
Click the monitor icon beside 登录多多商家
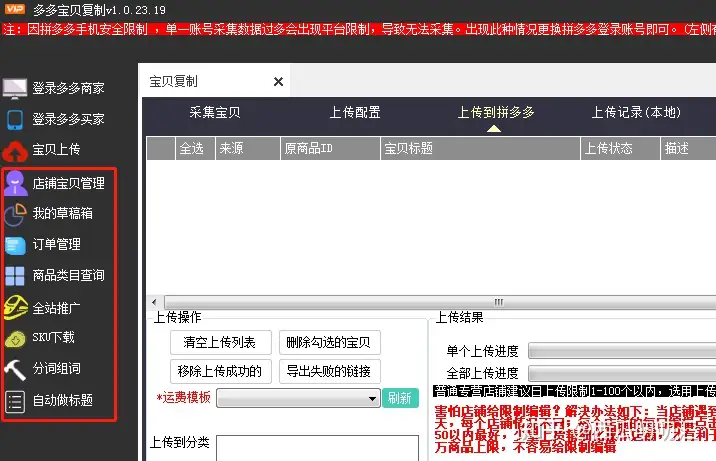point(15,88)
